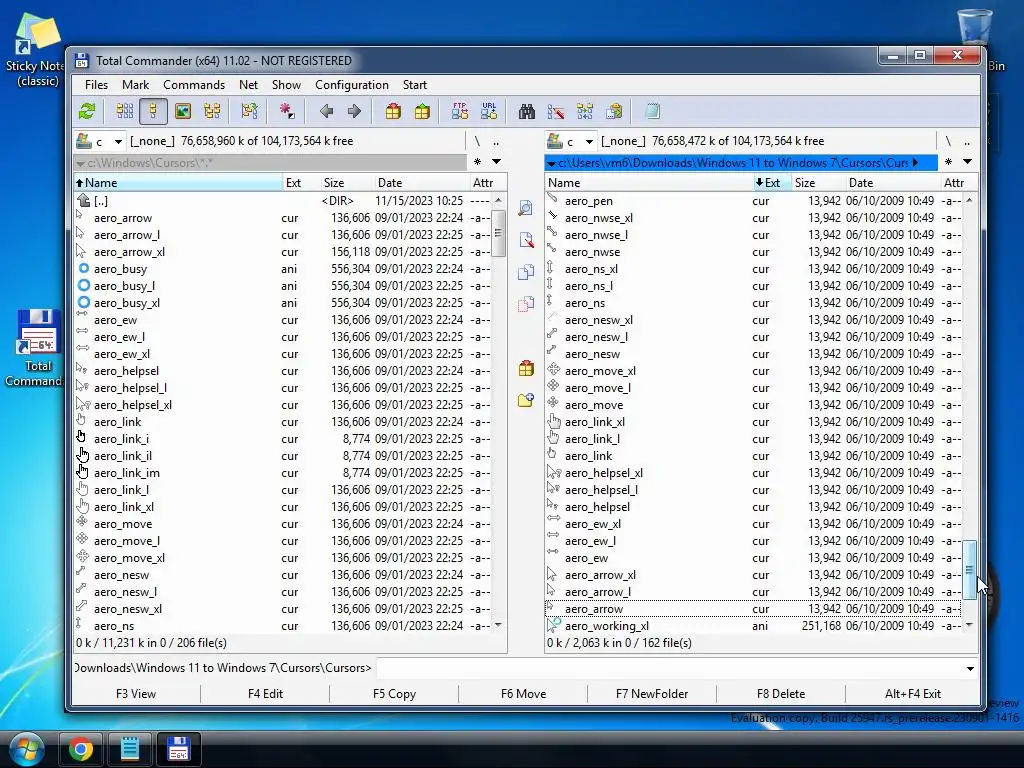1024x768 pixels.
Task: Click the left panel vertical scrollbar thumb
Action: (x=498, y=233)
